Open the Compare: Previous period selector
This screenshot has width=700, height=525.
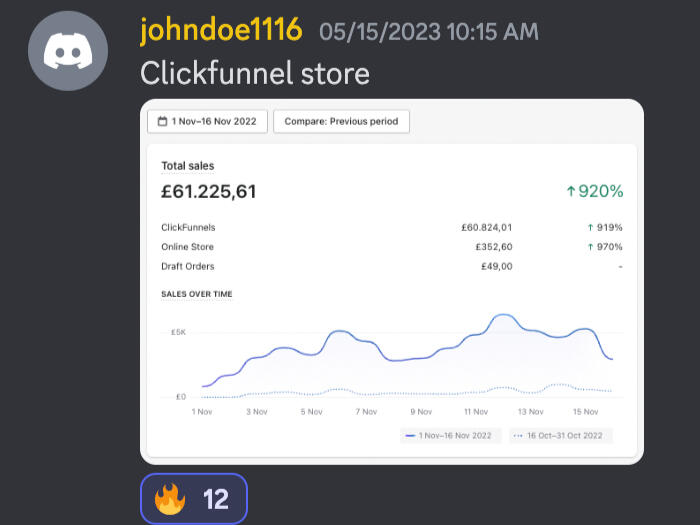click(341, 122)
